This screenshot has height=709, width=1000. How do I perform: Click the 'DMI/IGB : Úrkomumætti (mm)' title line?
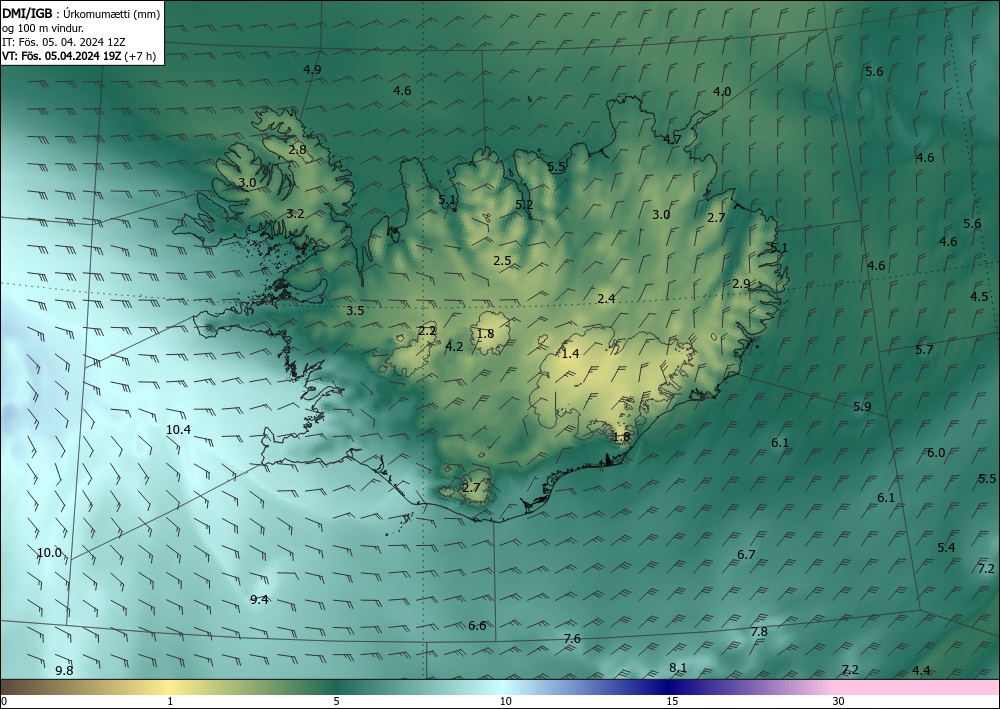click(x=82, y=13)
